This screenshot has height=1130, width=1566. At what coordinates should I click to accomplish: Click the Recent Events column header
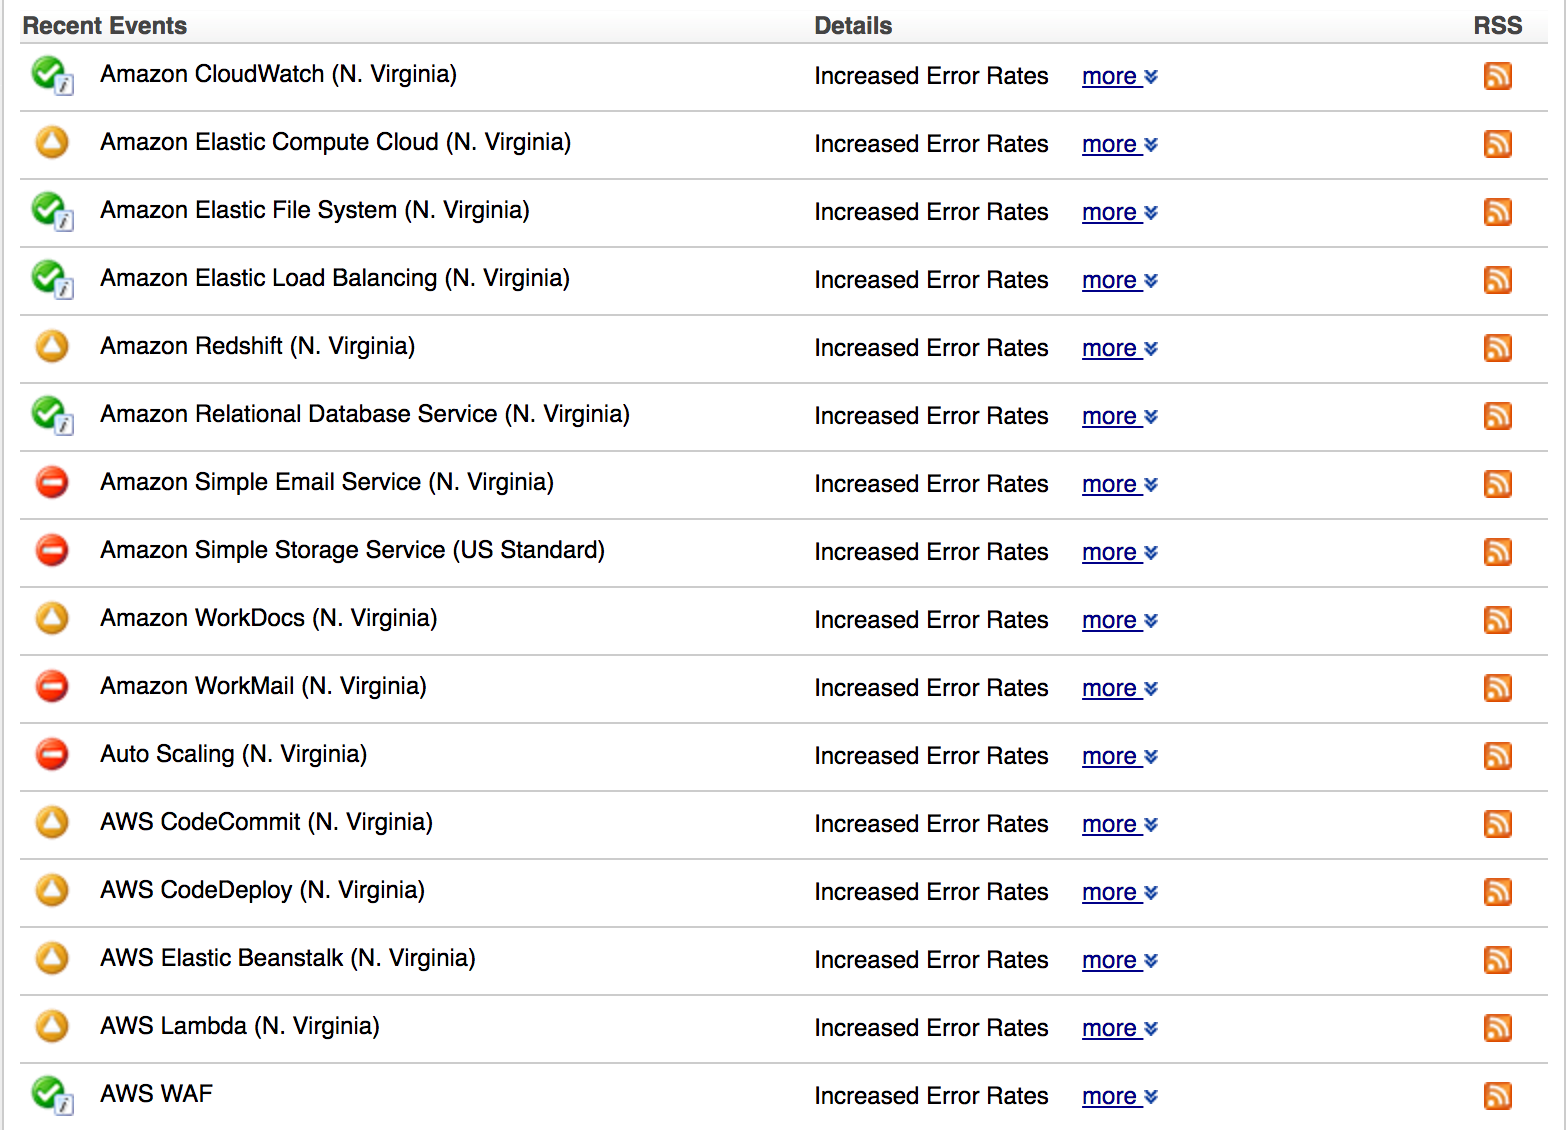[x=105, y=26]
